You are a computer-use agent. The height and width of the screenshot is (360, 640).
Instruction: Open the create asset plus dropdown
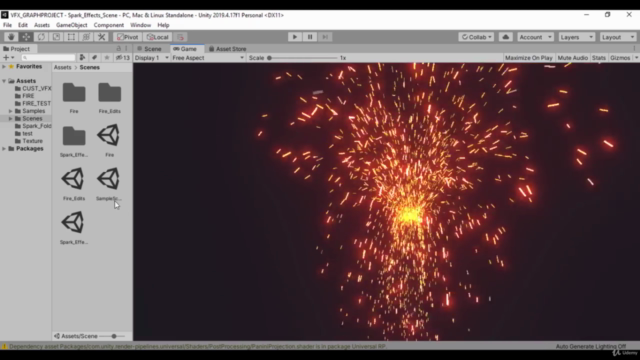point(9,58)
